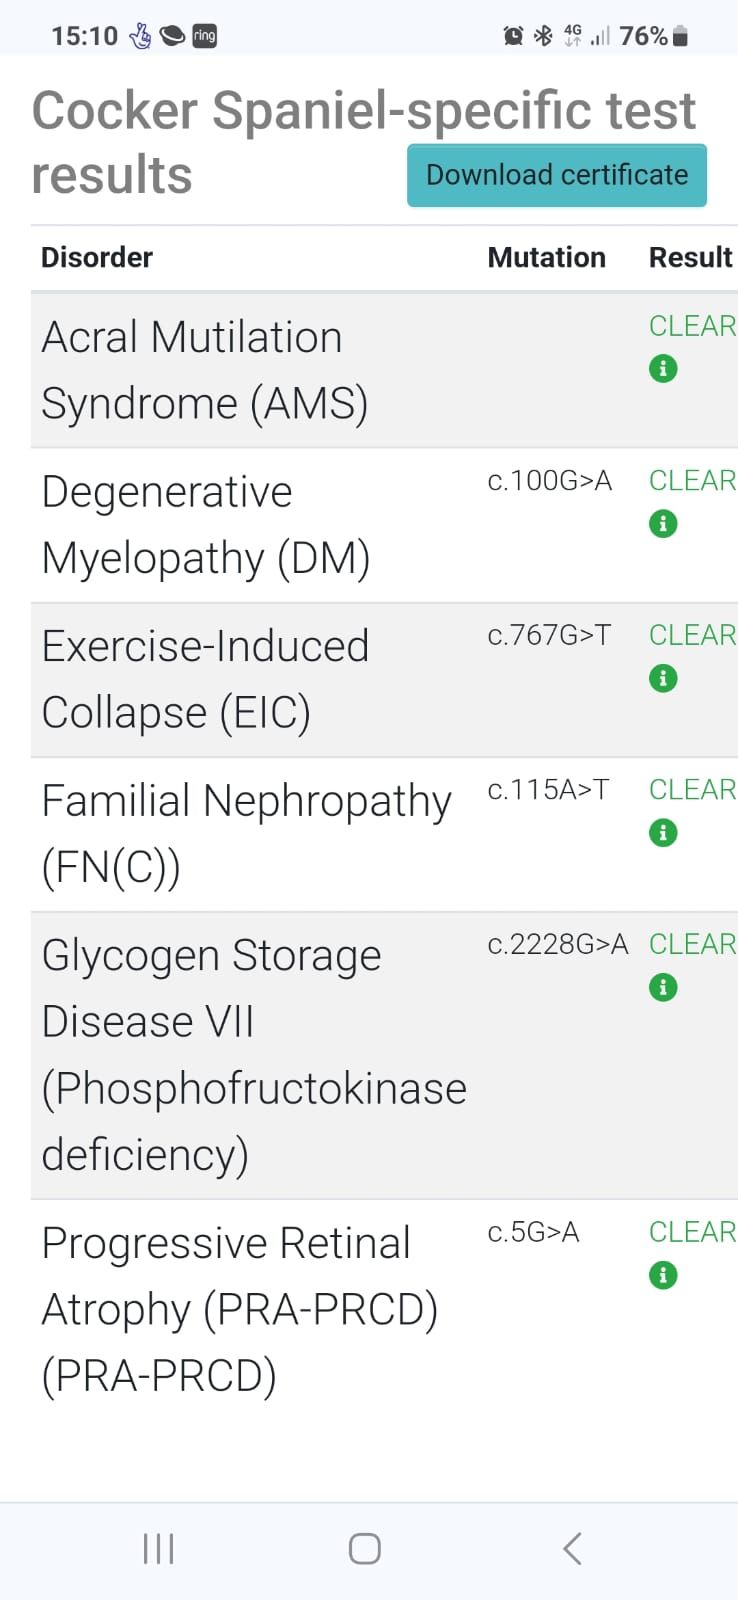Select the Disorder column header
Image resolution: width=738 pixels, height=1600 pixels.
97,258
